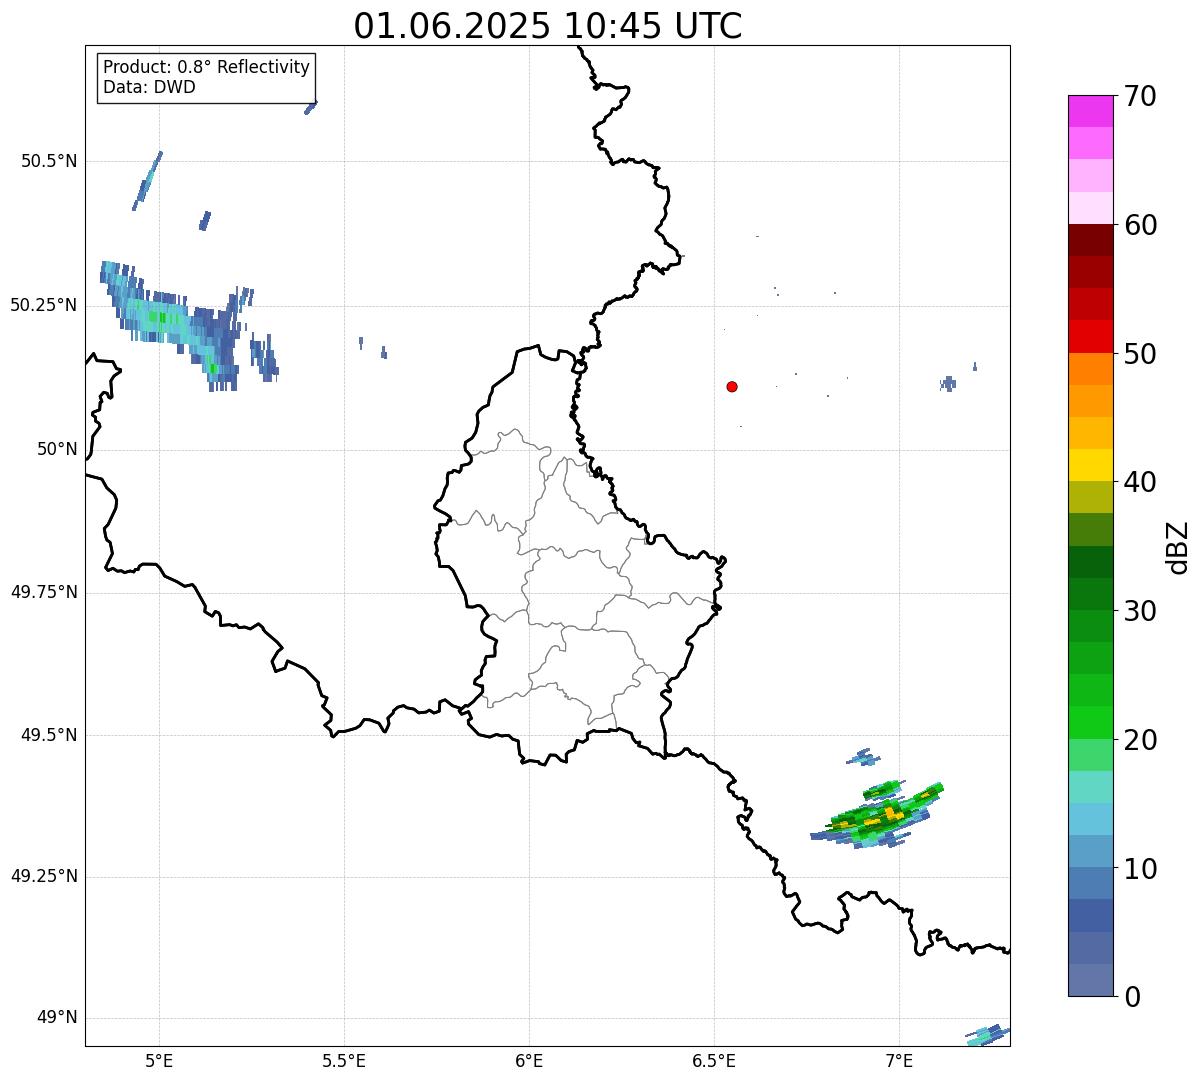Click the dBZ colorbar axis label
This screenshot has height=1081, width=1202.
tap(1178, 546)
